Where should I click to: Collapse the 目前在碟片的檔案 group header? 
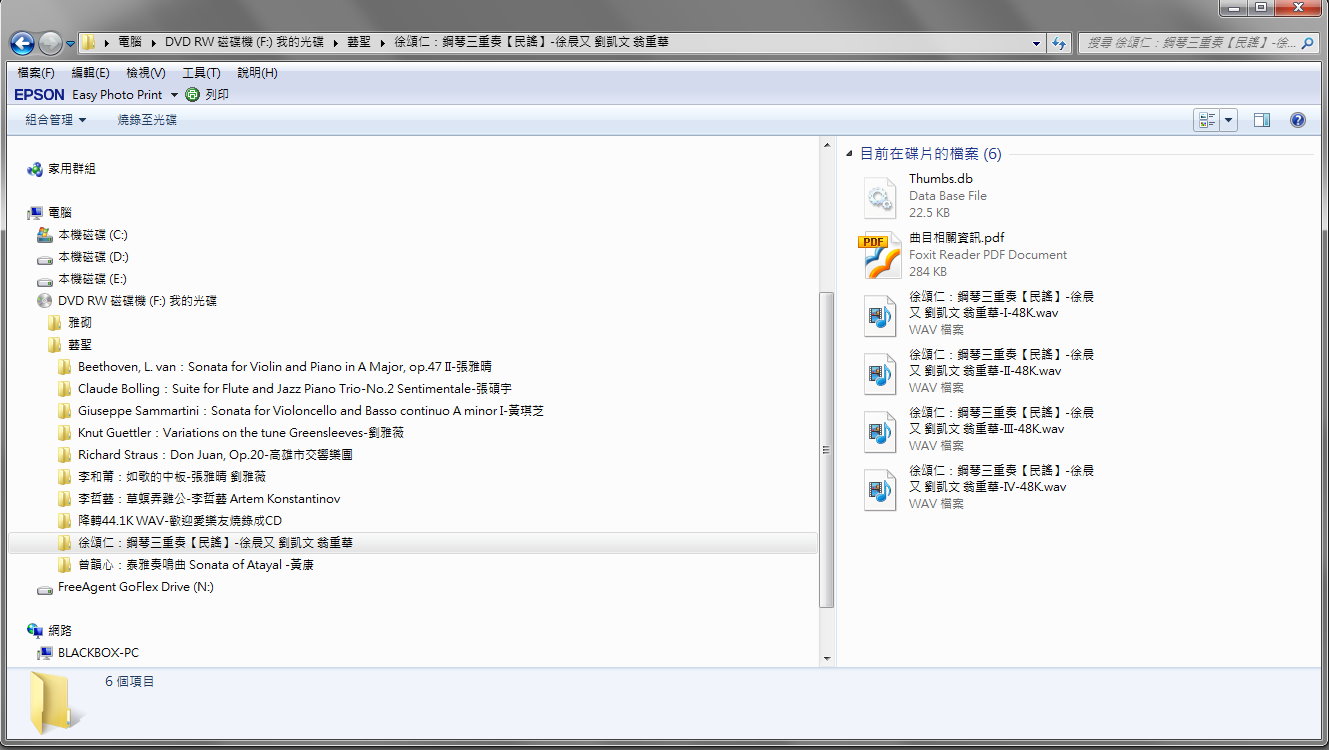point(850,154)
